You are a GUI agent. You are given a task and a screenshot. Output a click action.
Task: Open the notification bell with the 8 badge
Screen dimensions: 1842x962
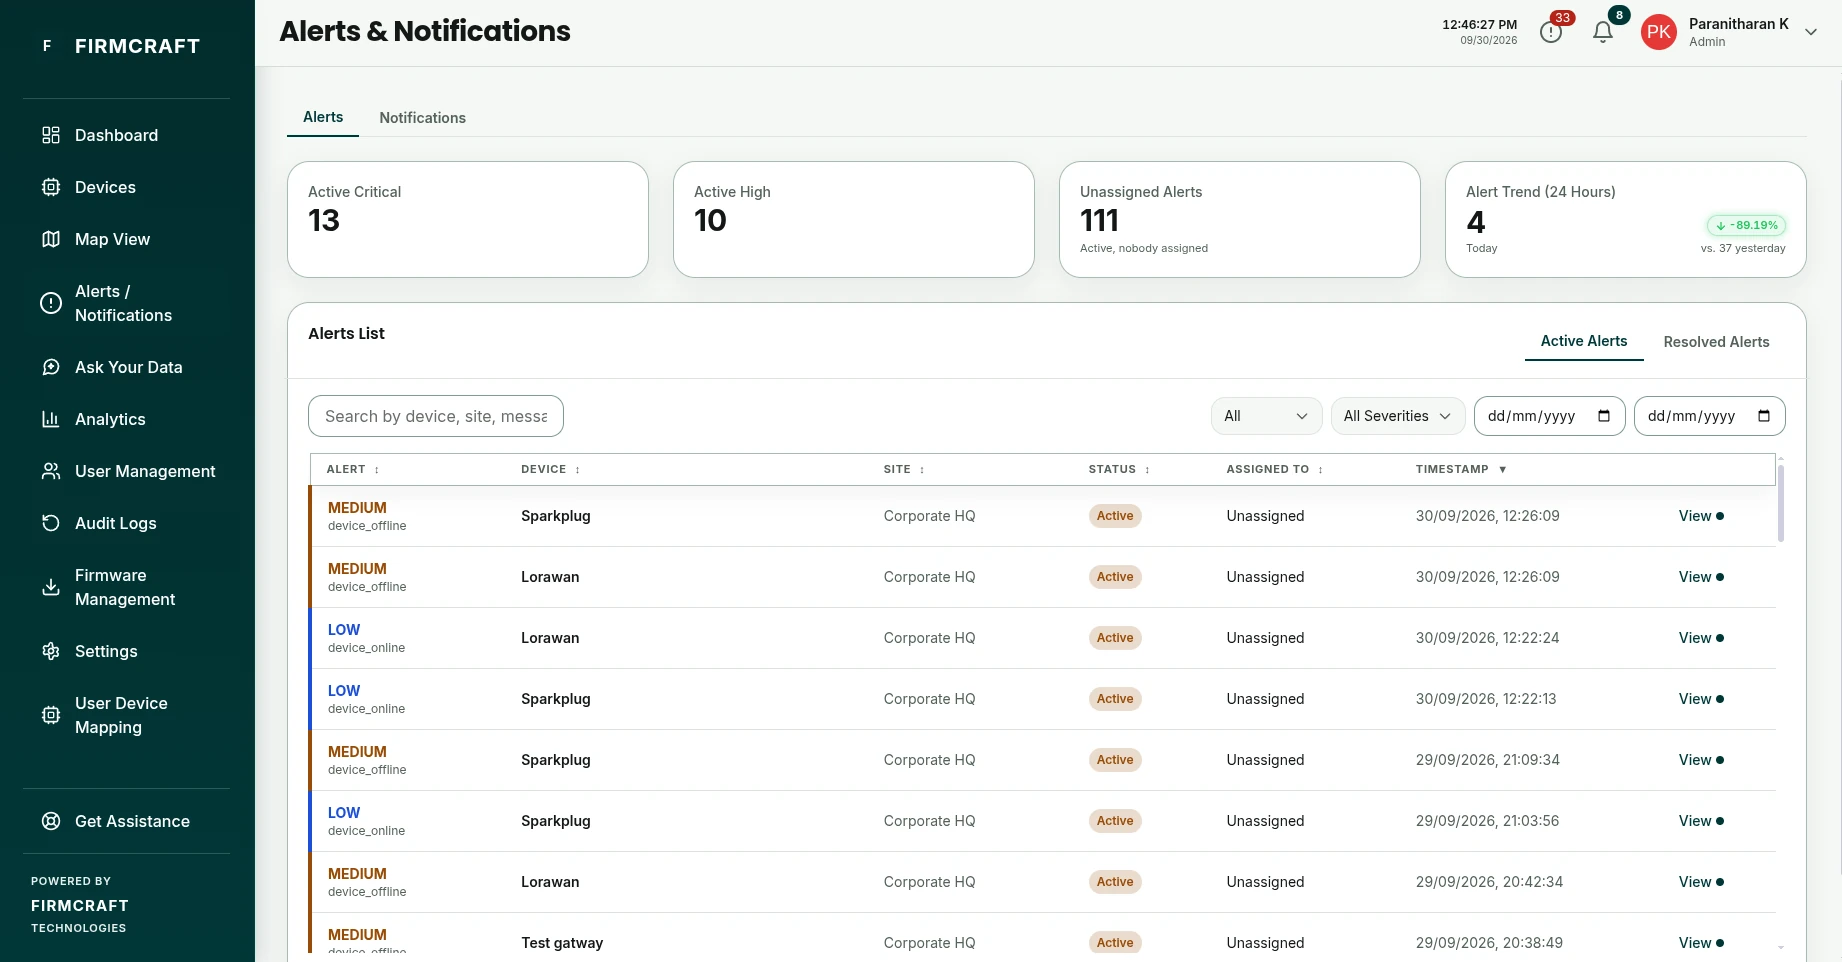click(x=1603, y=32)
